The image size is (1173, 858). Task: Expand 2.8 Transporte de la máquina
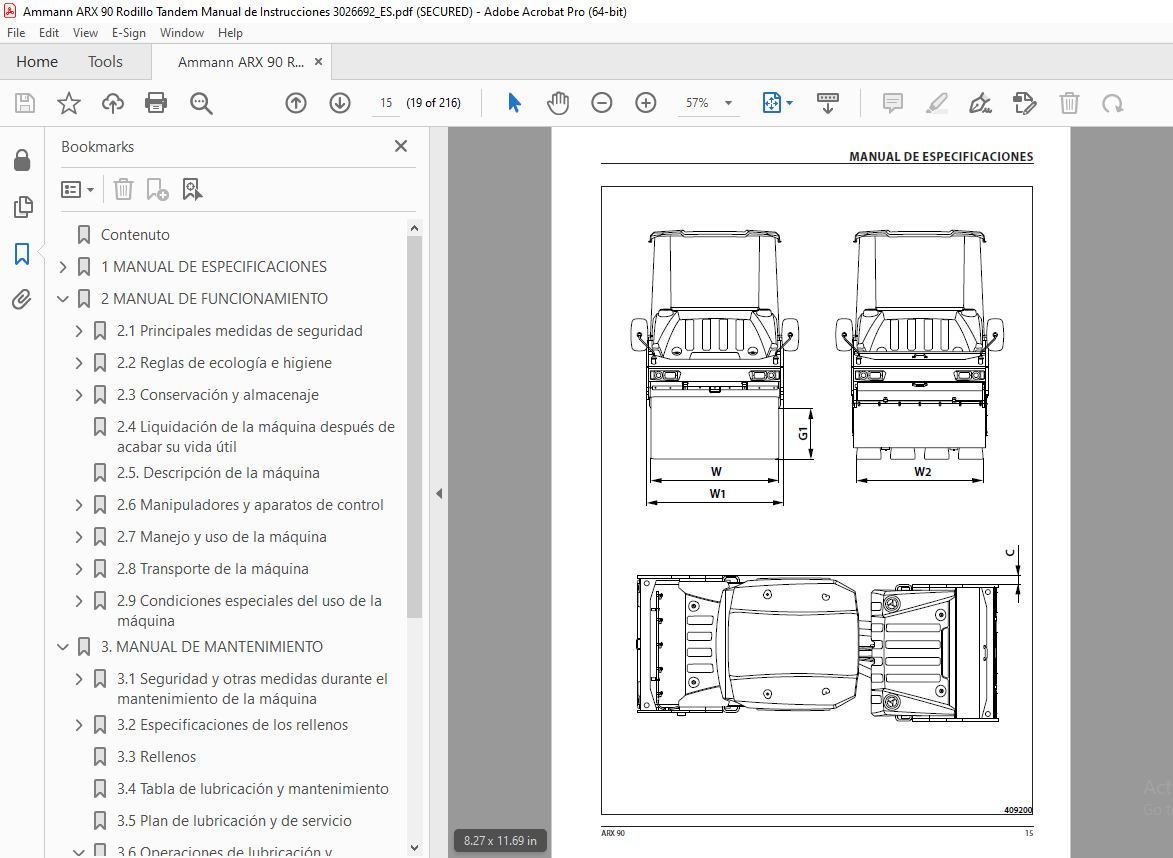(x=79, y=569)
